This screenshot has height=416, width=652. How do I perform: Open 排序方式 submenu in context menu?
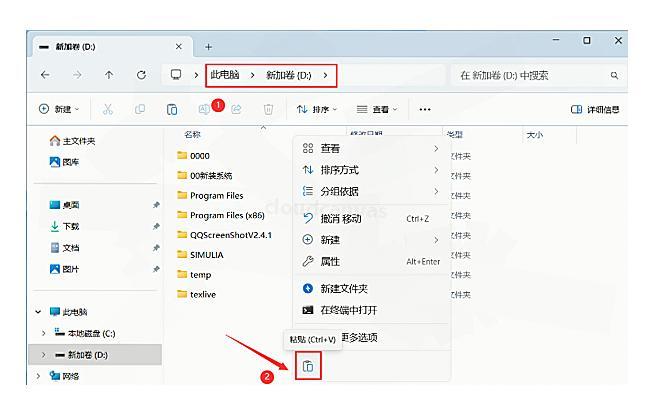pyautogui.click(x=371, y=170)
